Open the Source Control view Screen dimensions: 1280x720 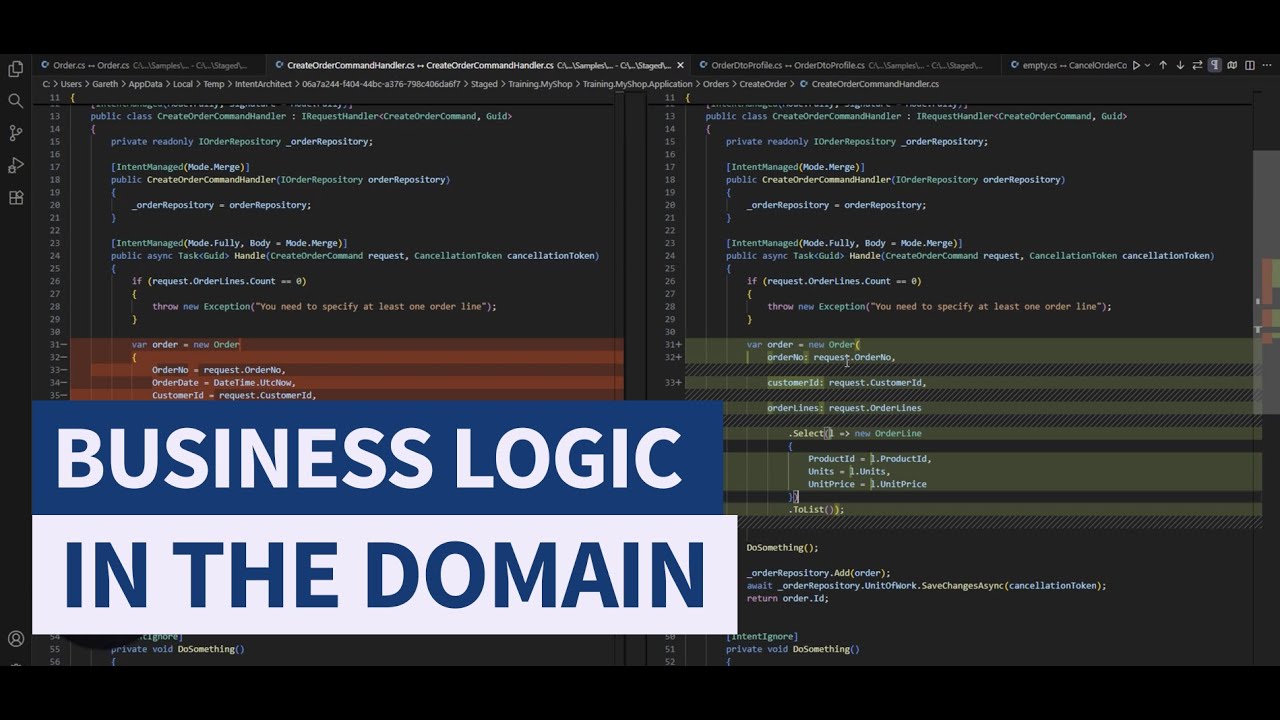click(x=16, y=133)
